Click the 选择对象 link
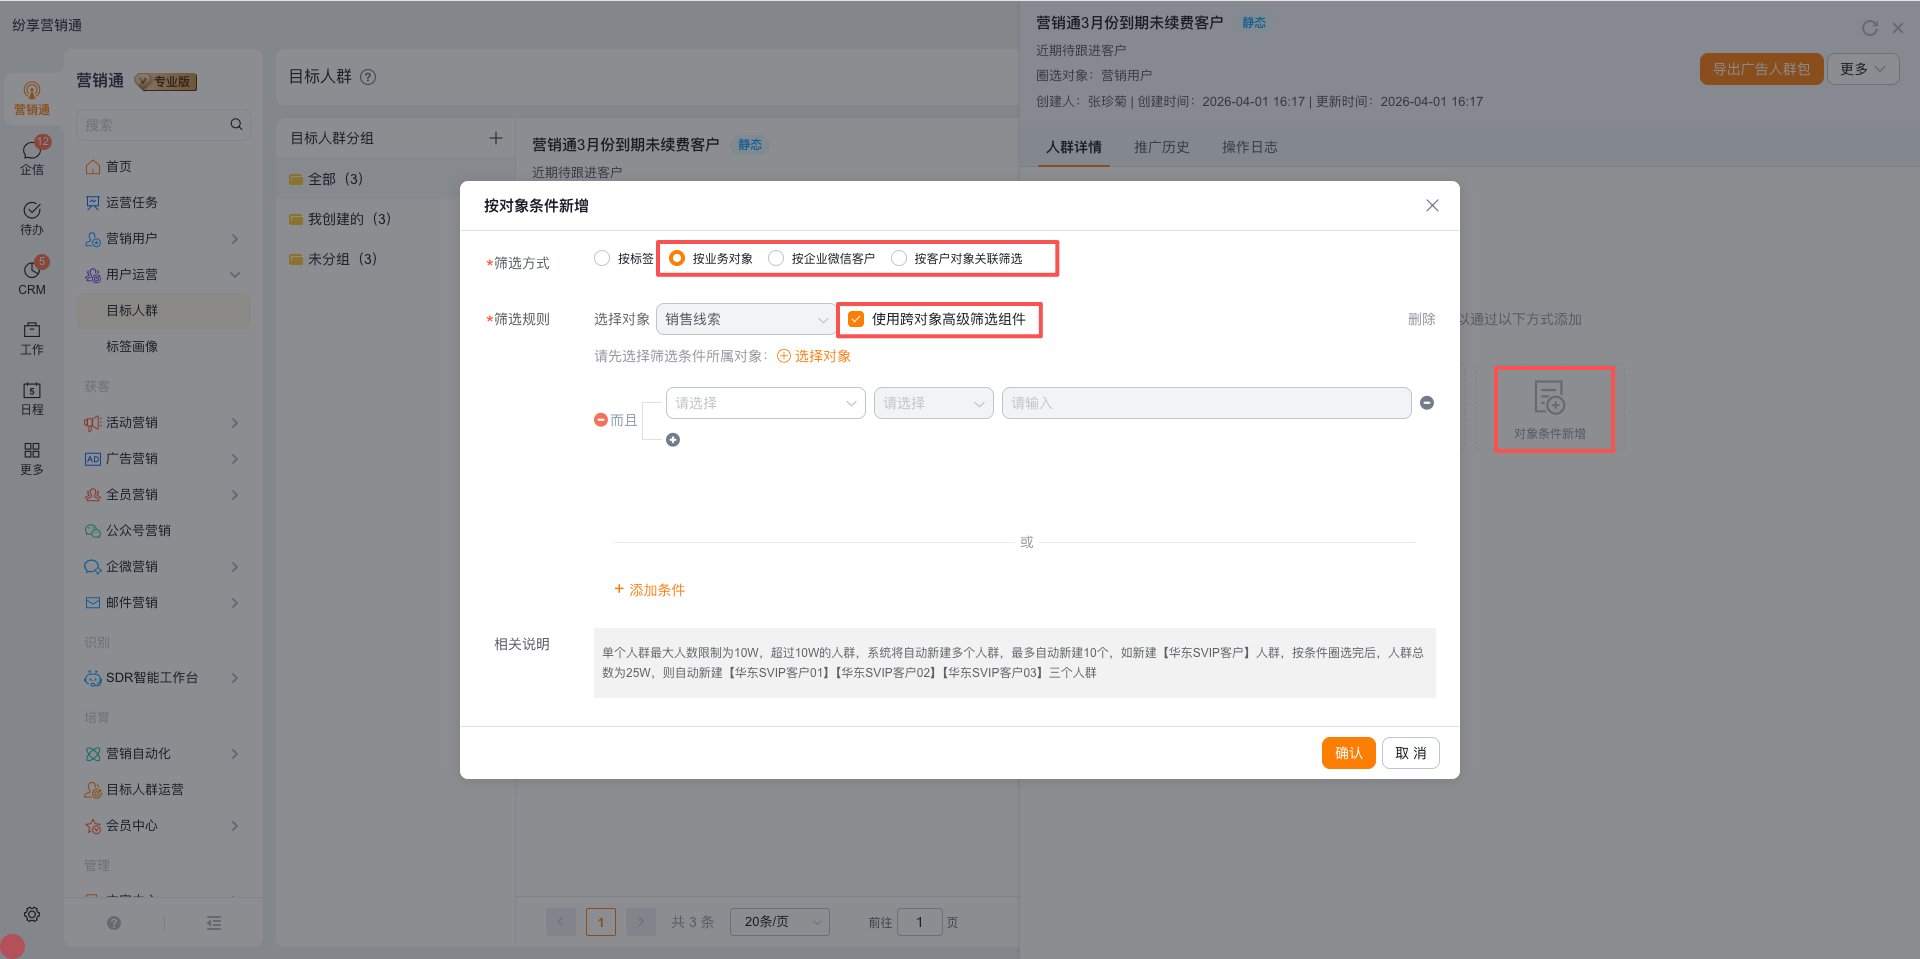The width and height of the screenshot is (1920, 959). click(x=814, y=356)
